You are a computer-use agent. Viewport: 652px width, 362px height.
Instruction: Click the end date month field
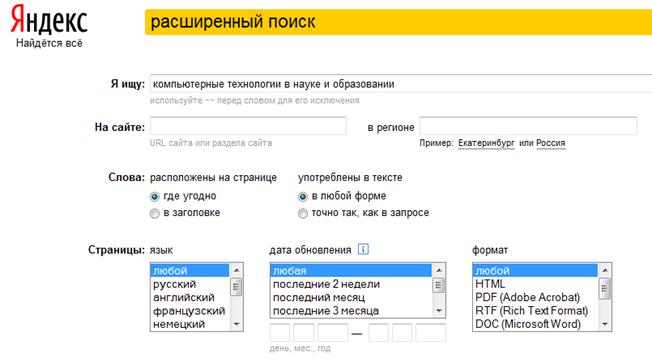click(402, 333)
